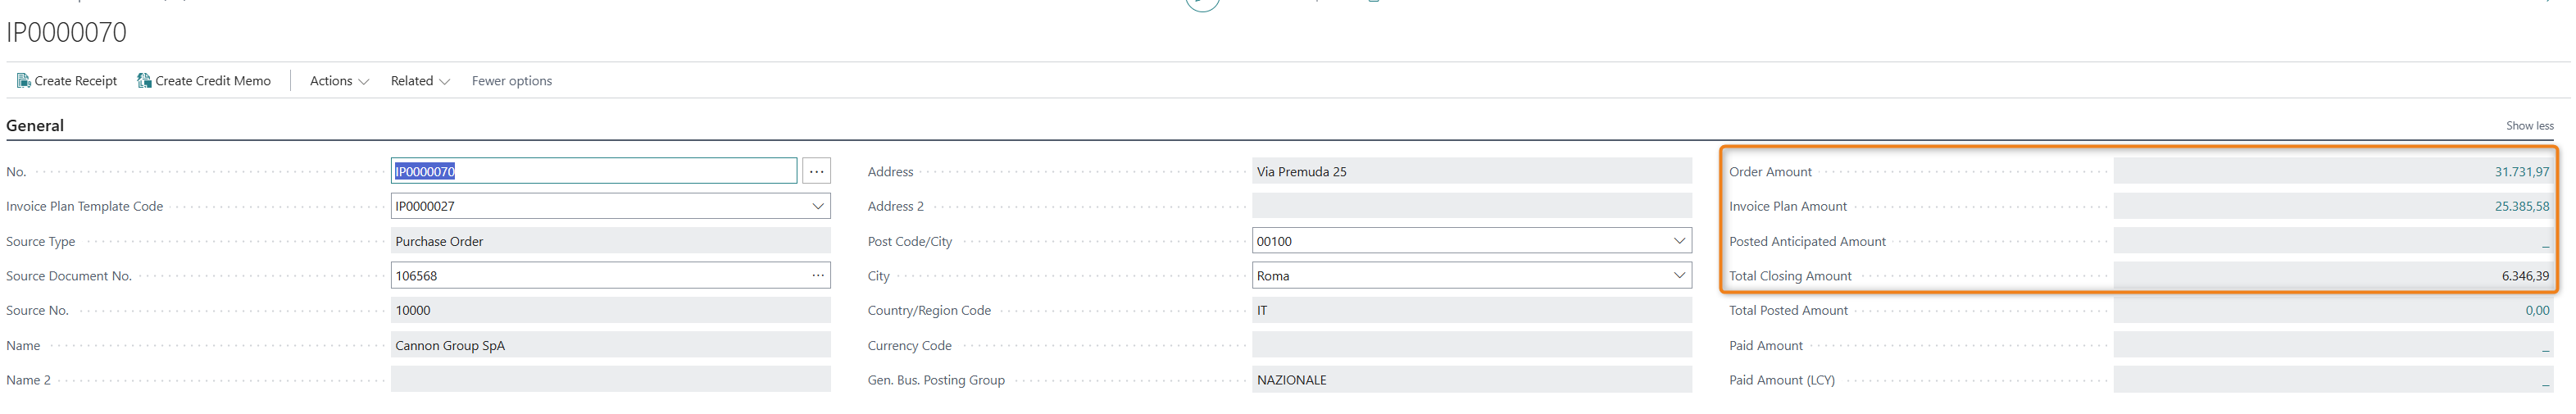This screenshot has width=2576, height=414.
Task: Click Show less in General section
Action: [2528, 126]
